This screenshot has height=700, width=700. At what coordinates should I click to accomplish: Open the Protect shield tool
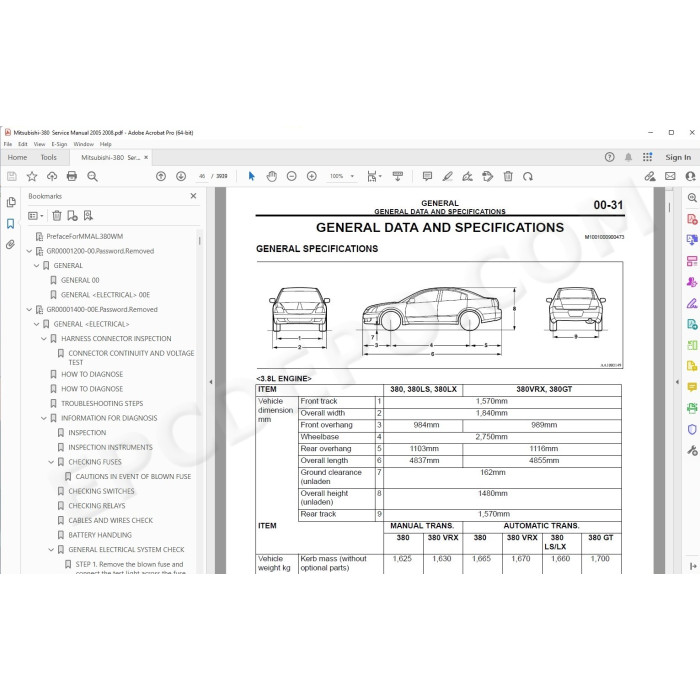click(x=692, y=429)
